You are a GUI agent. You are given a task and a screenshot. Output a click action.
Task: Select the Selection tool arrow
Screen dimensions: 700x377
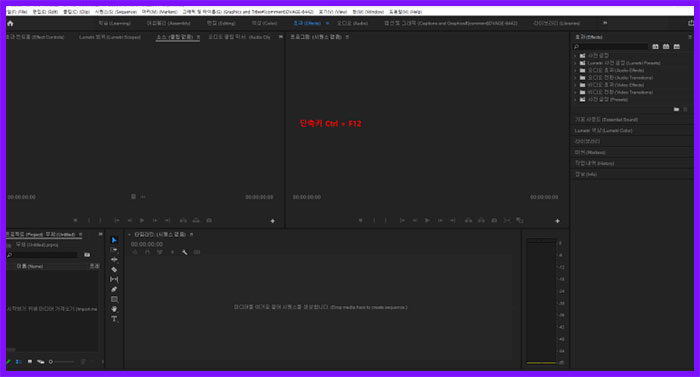point(114,240)
